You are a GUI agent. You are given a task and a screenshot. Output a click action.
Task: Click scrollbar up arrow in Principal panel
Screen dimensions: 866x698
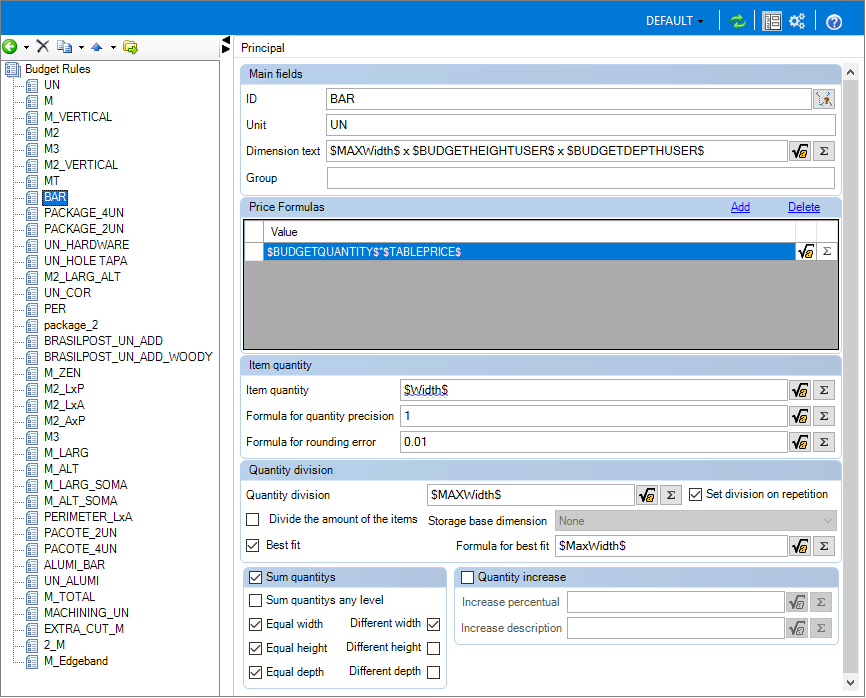[851, 72]
